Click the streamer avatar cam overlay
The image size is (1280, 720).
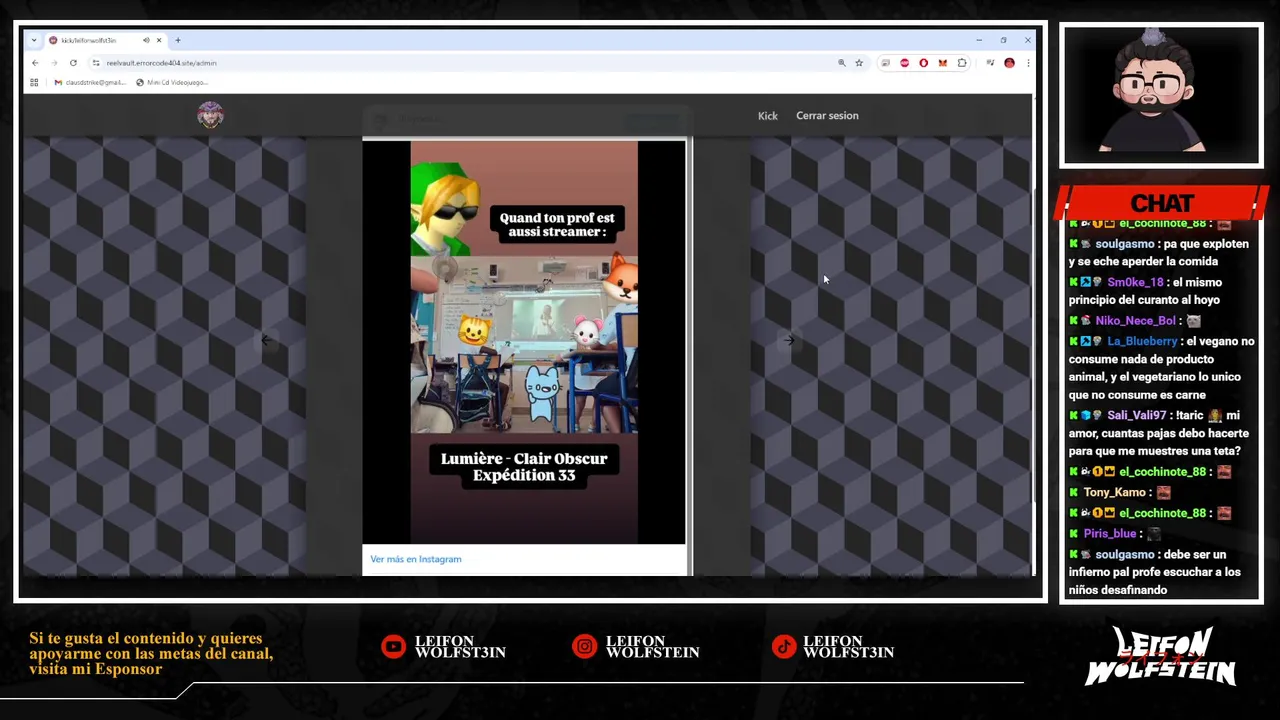(x=1161, y=96)
